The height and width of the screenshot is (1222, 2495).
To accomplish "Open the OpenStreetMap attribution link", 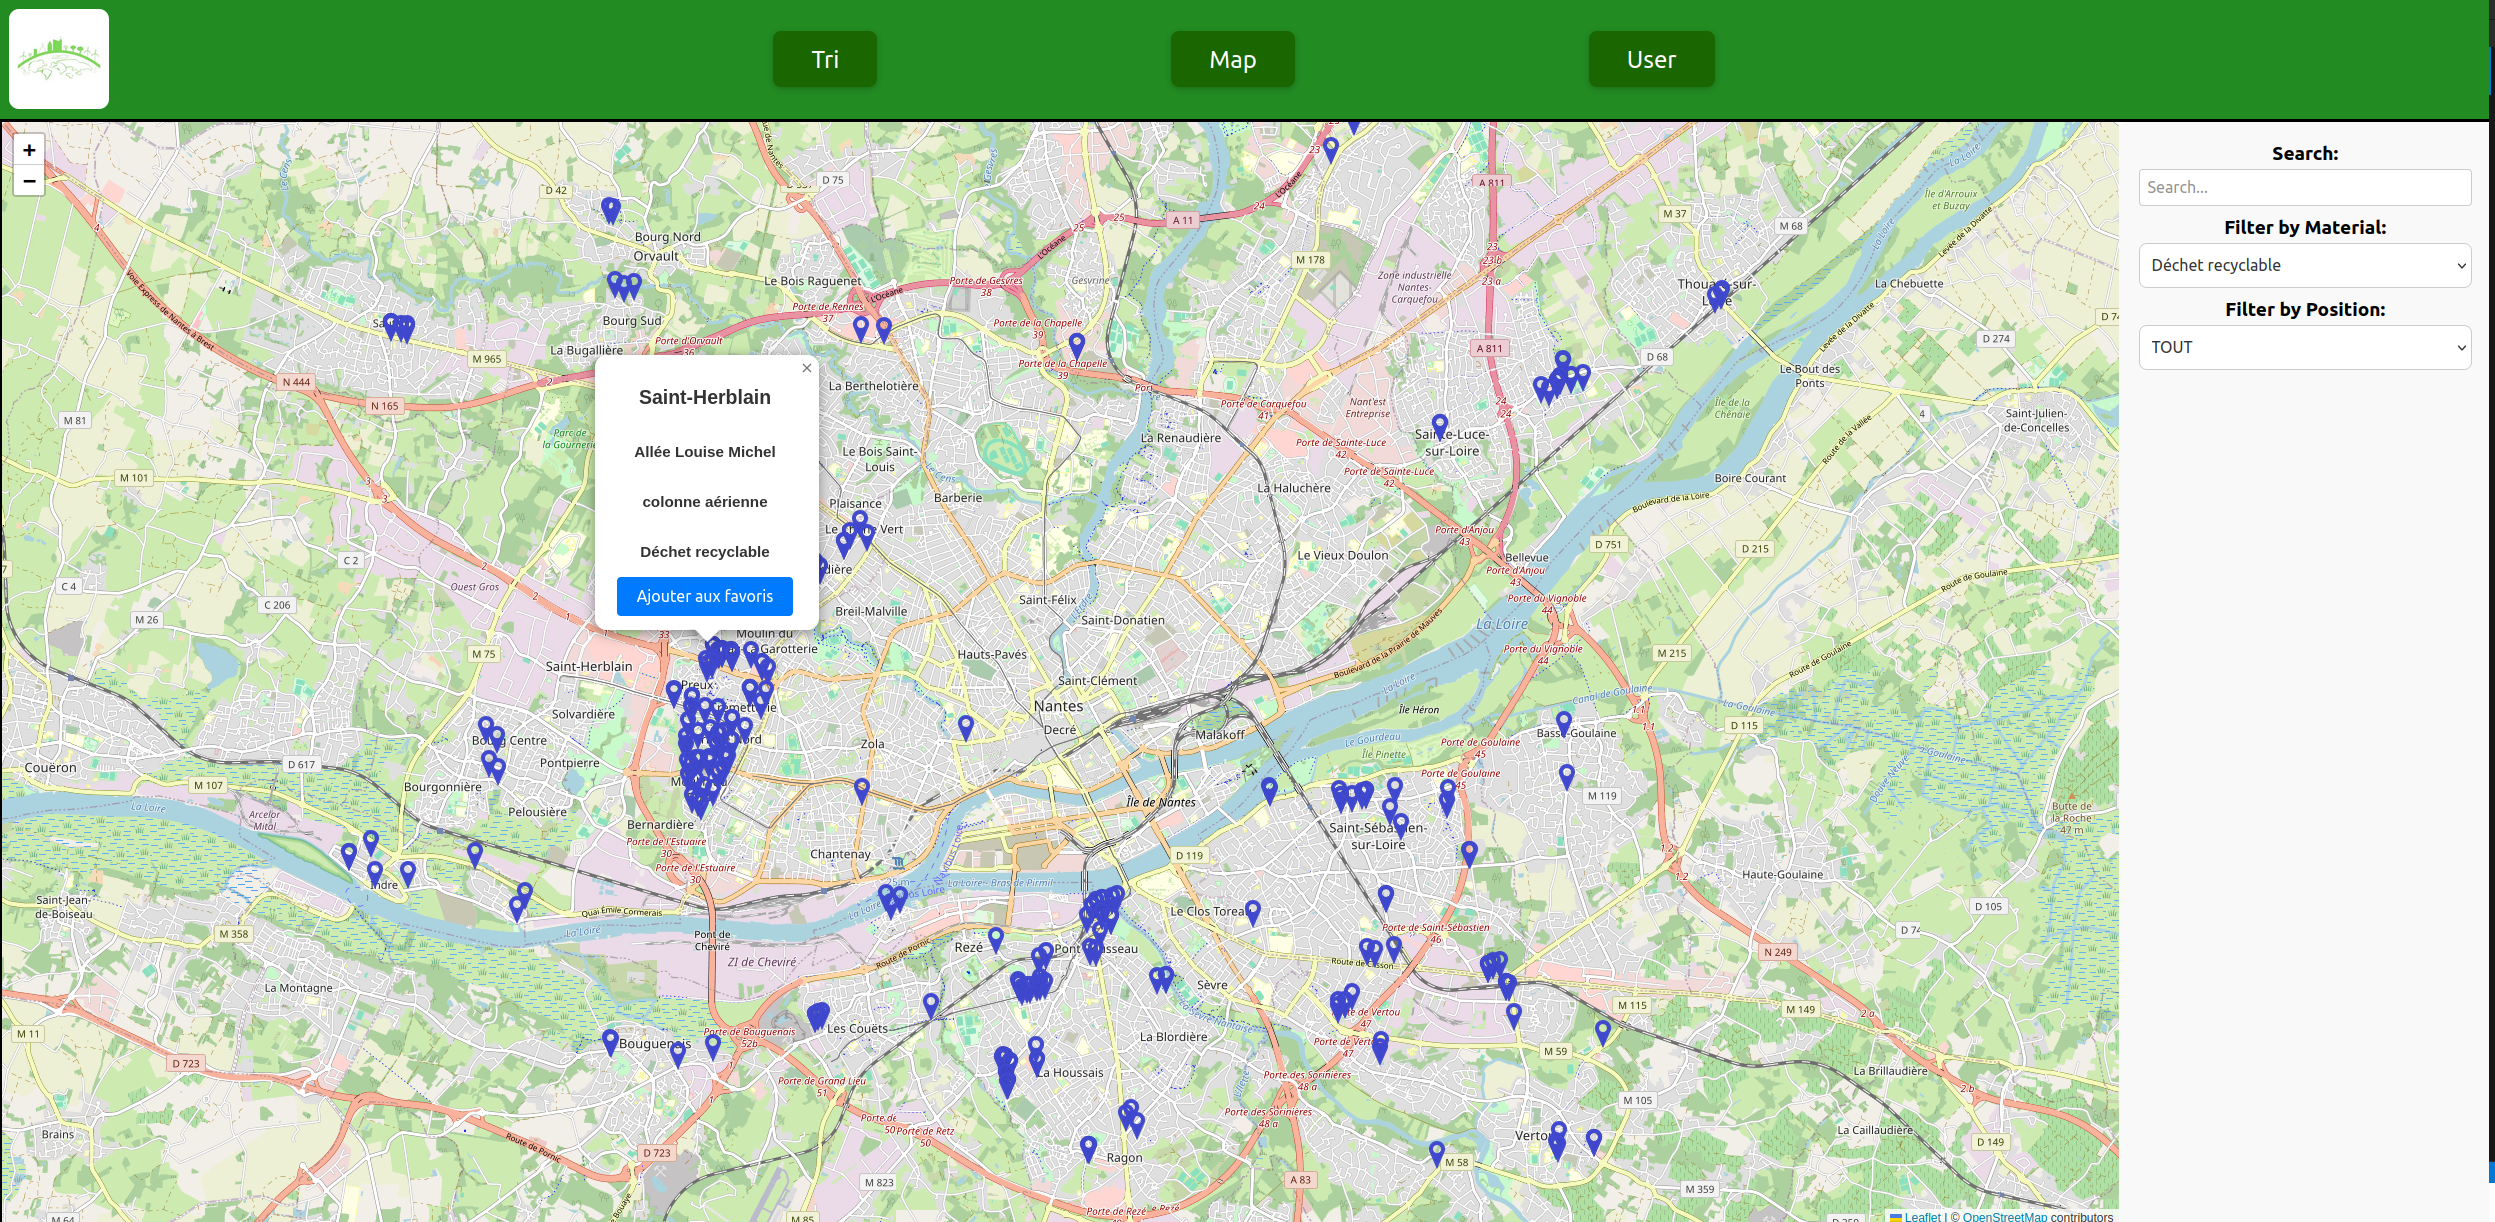I will pyautogui.click(x=2004, y=1216).
